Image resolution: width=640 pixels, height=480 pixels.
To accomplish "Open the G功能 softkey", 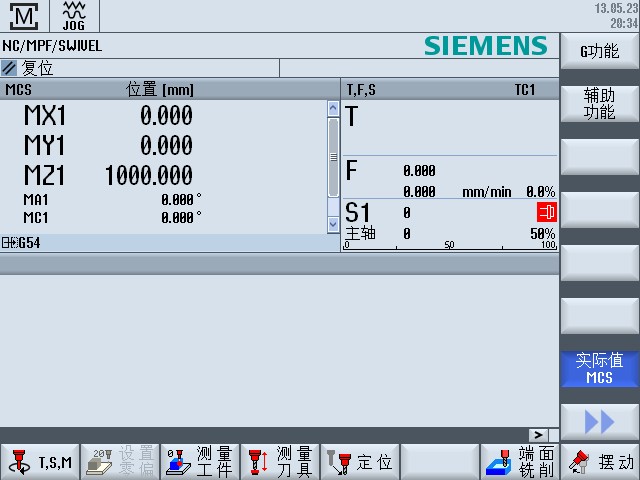I will coord(600,51).
